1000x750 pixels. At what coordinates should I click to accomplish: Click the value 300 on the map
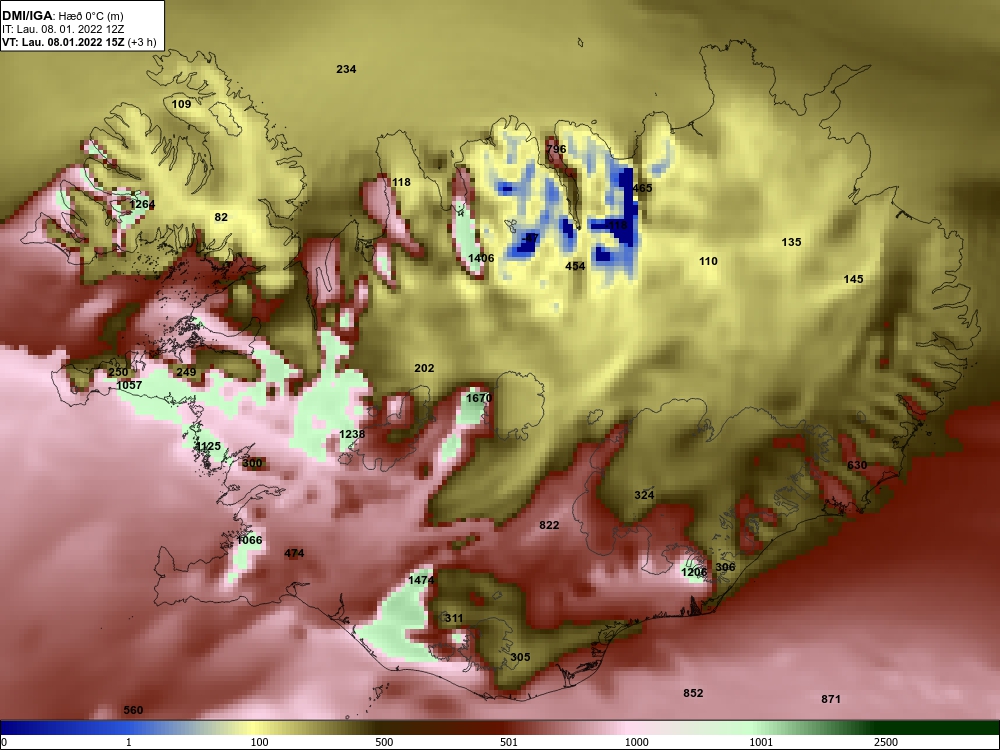pyautogui.click(x=253, y=463)
